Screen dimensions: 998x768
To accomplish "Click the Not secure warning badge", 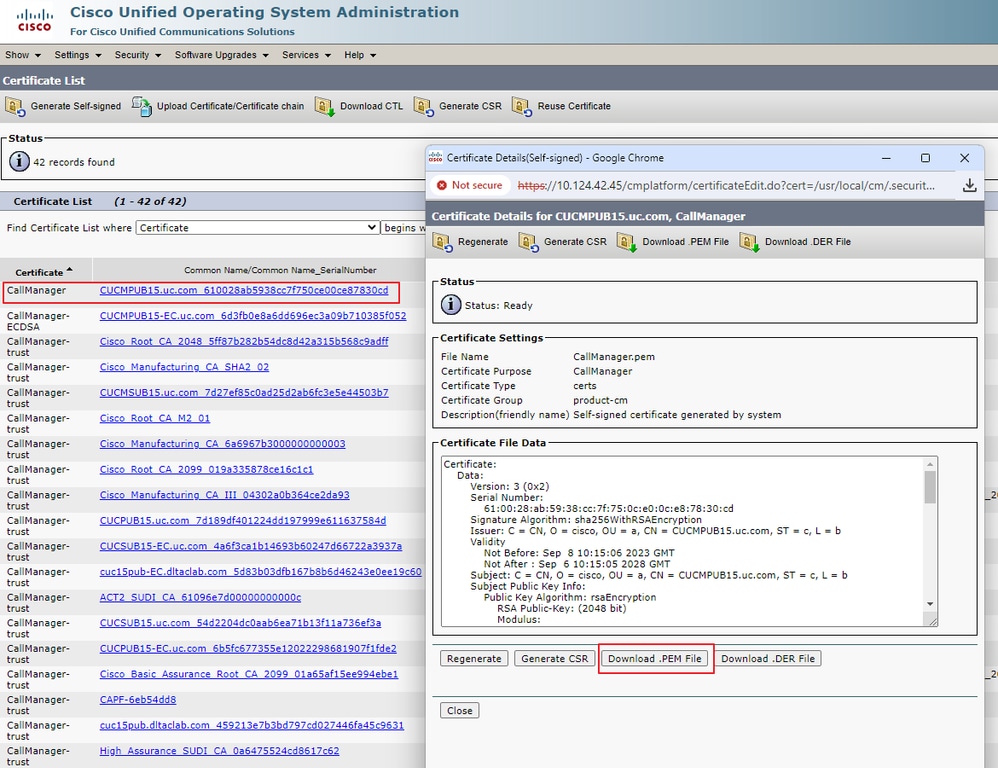I will (470, 185).
